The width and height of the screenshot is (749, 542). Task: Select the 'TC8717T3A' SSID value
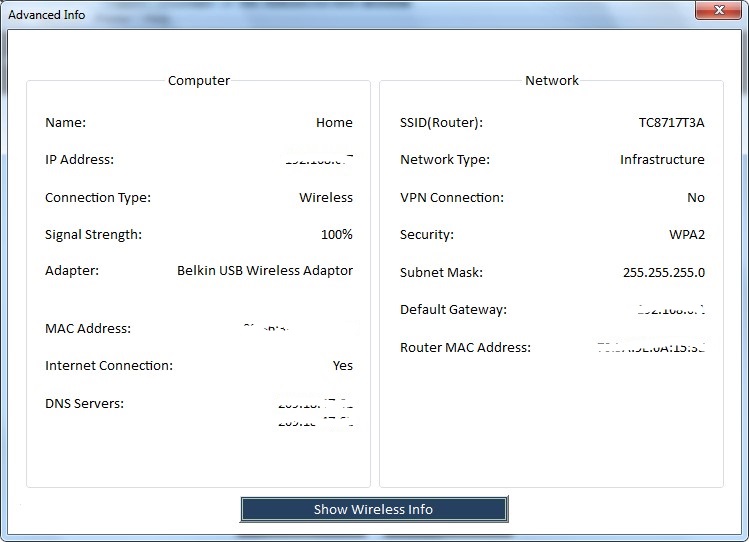point(671,123)
